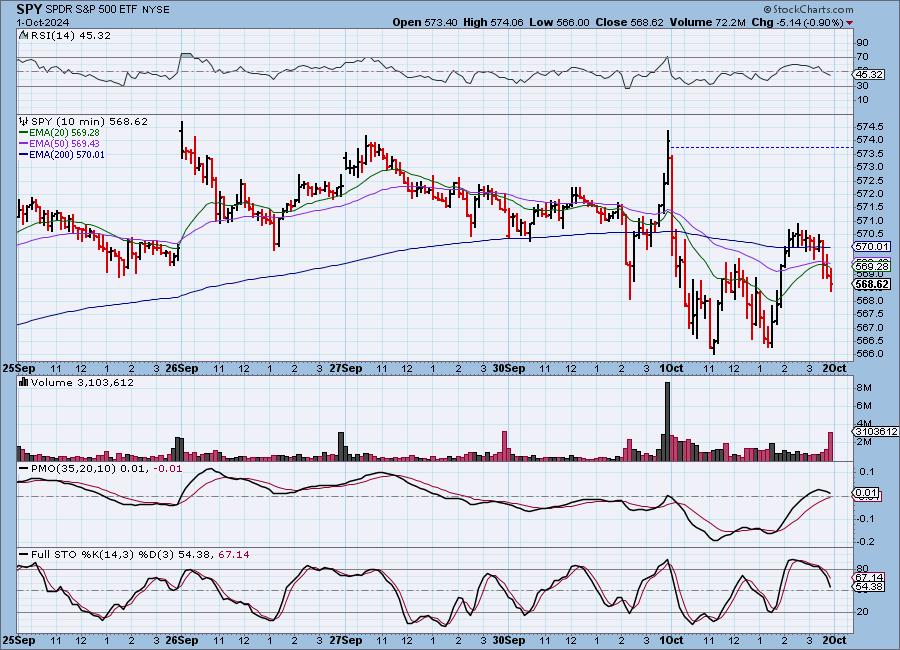
Task: Click the 45.32 value tag on RSI axis
Action: point(869,75)
